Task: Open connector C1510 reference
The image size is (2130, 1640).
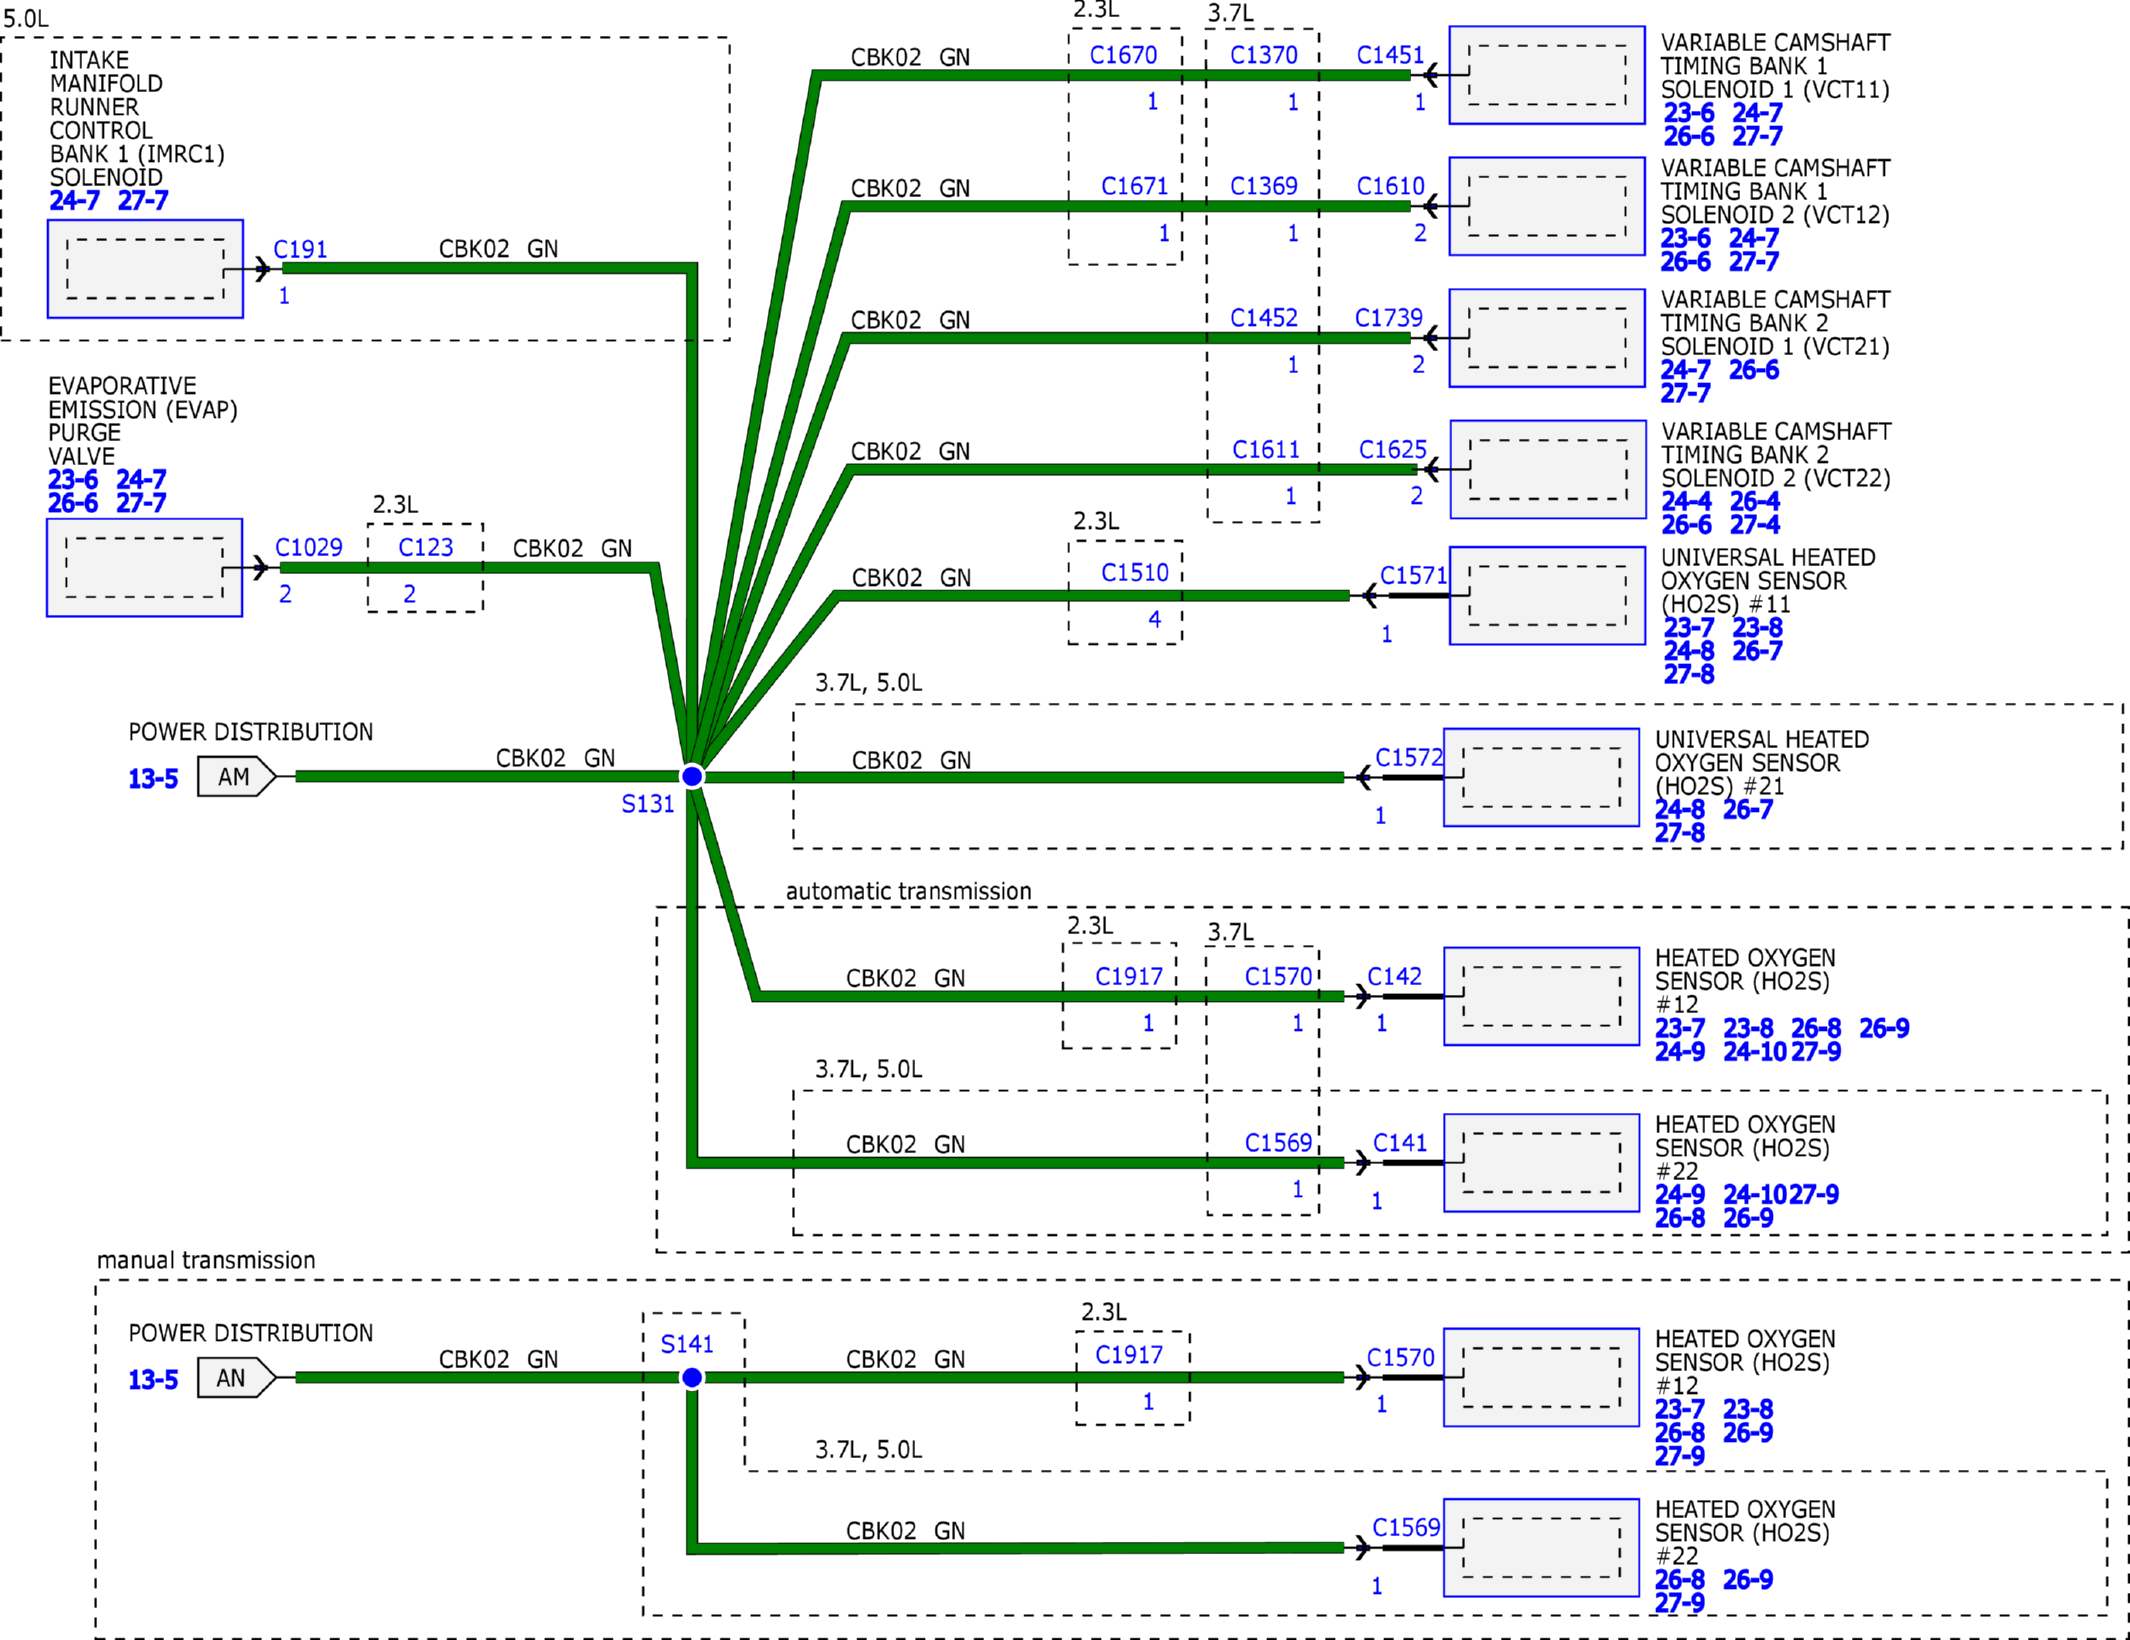Action: pos(1134,573)
